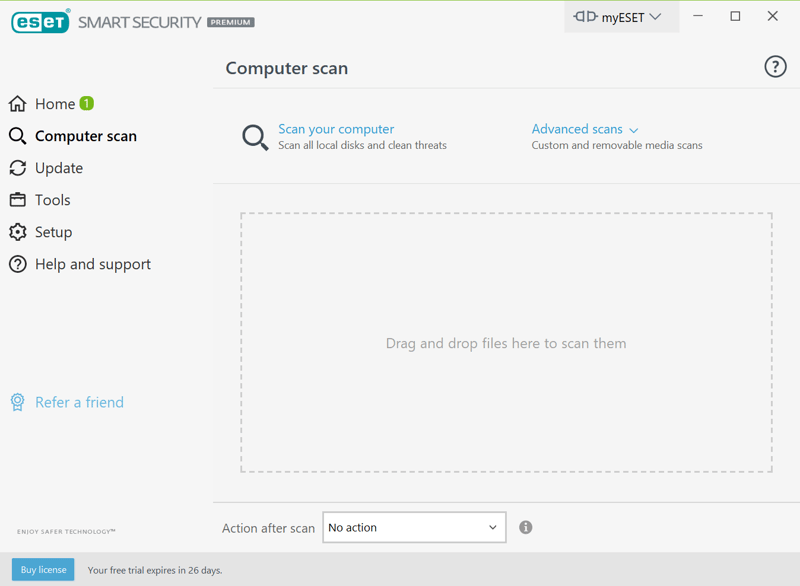Expand the Advanced scans chevron
Viewport: 800px width, 586px height.
634,131
